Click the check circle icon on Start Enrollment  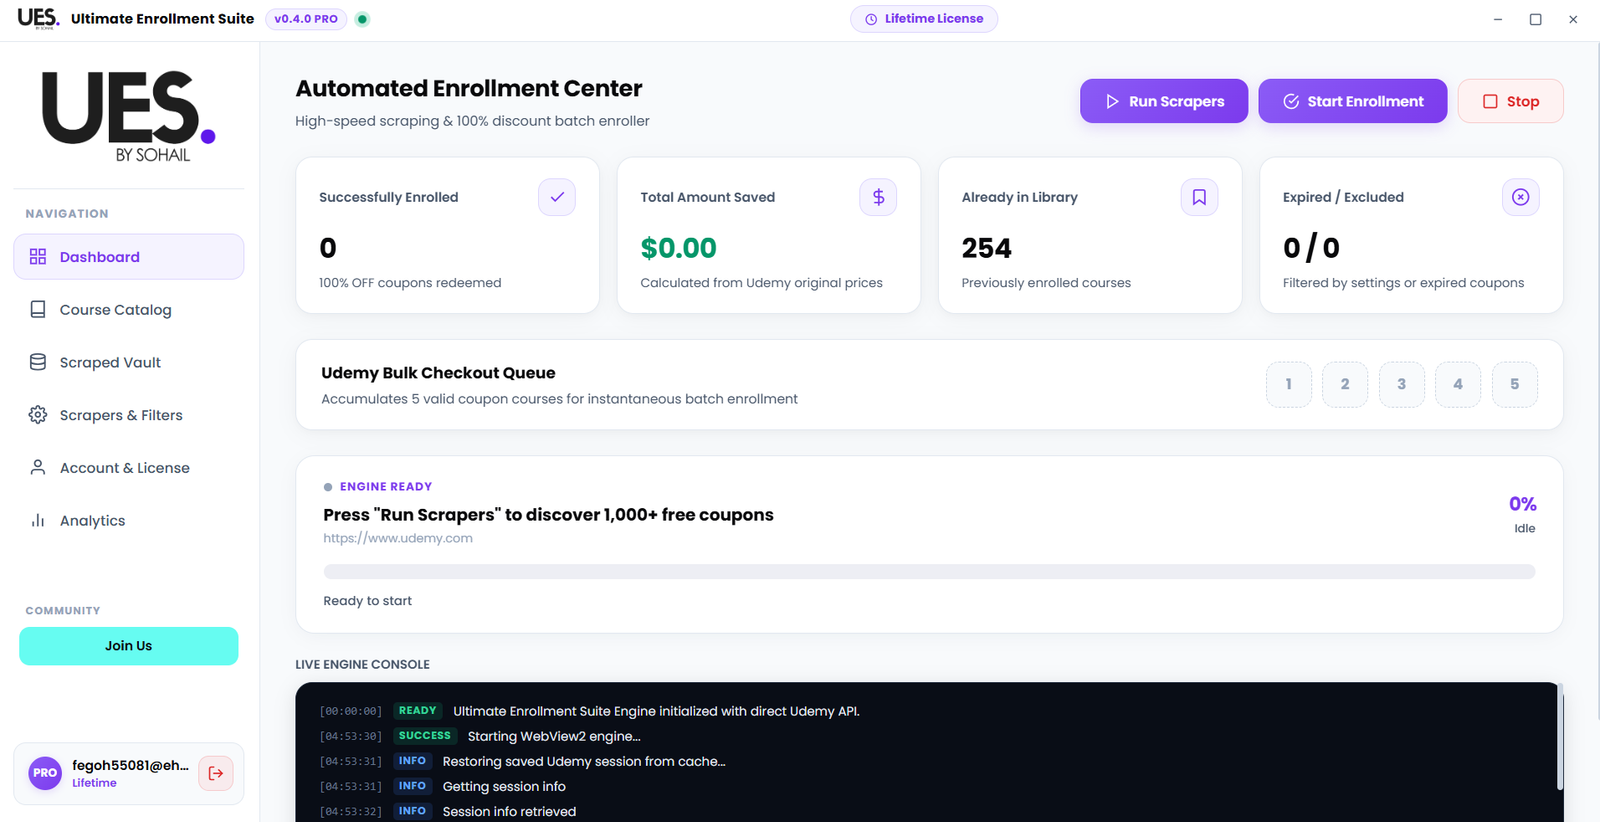[1291, 101]
